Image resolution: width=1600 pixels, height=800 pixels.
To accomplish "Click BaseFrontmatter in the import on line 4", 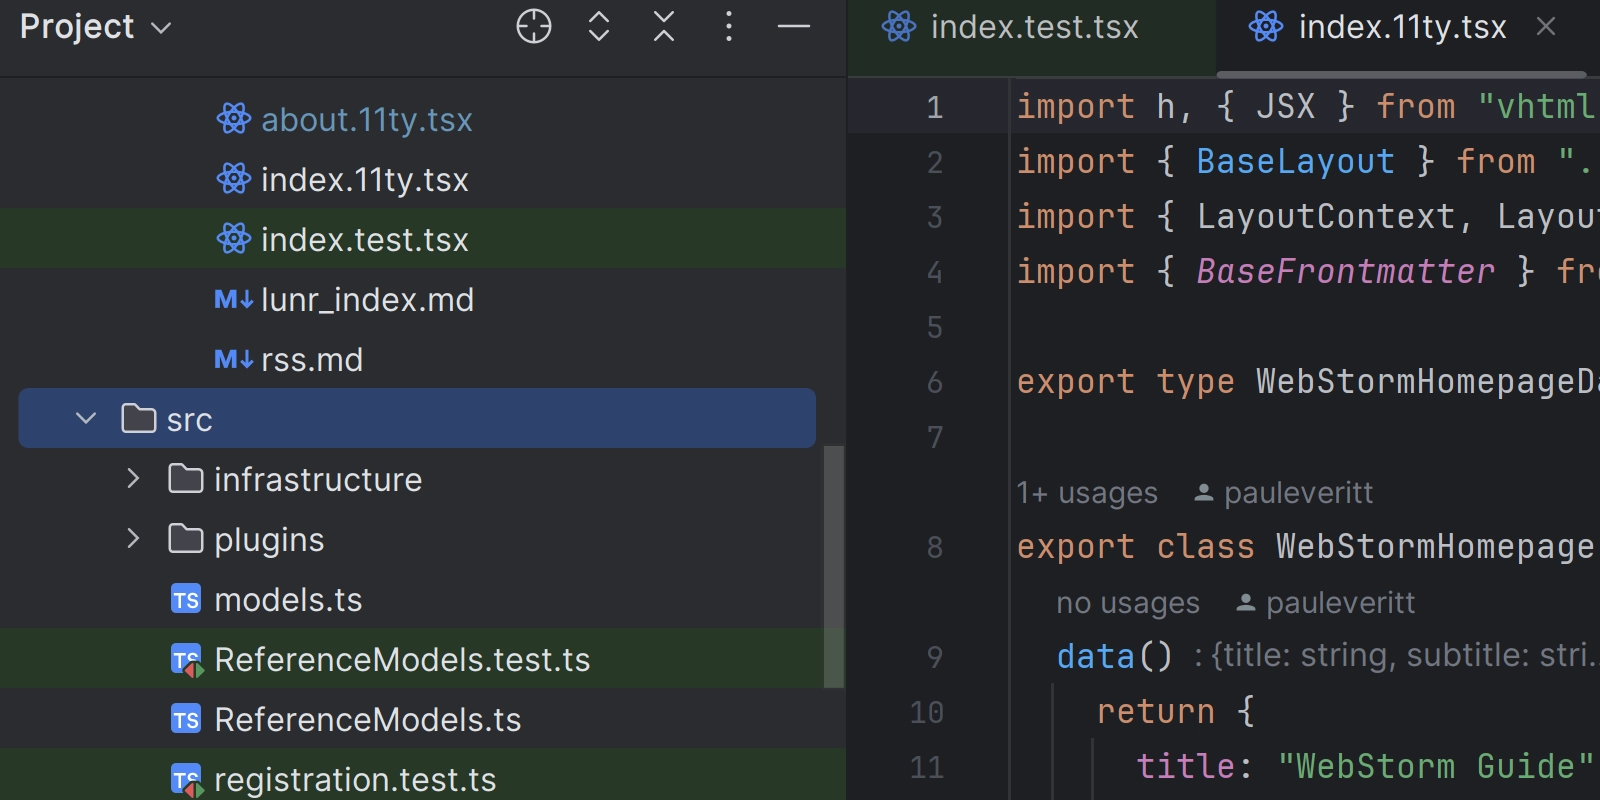I will pos(1345,272).
